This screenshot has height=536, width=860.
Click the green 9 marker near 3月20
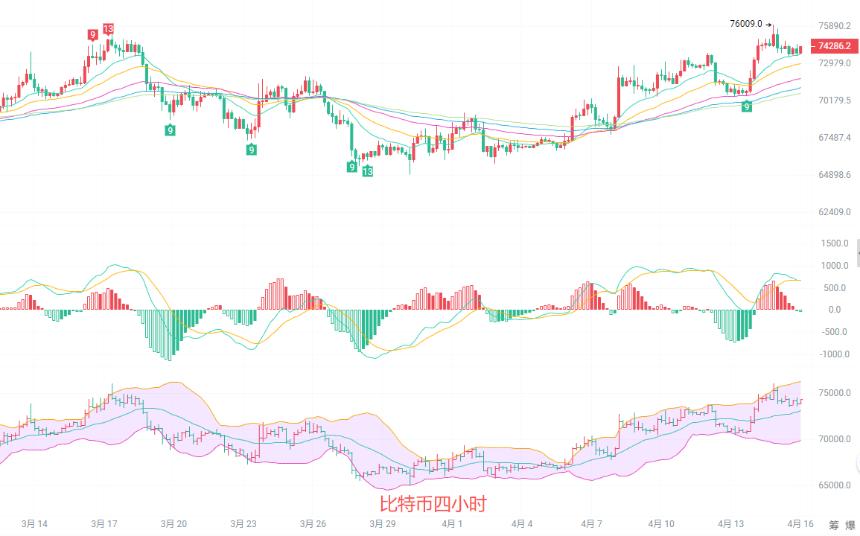click(171, 130)
